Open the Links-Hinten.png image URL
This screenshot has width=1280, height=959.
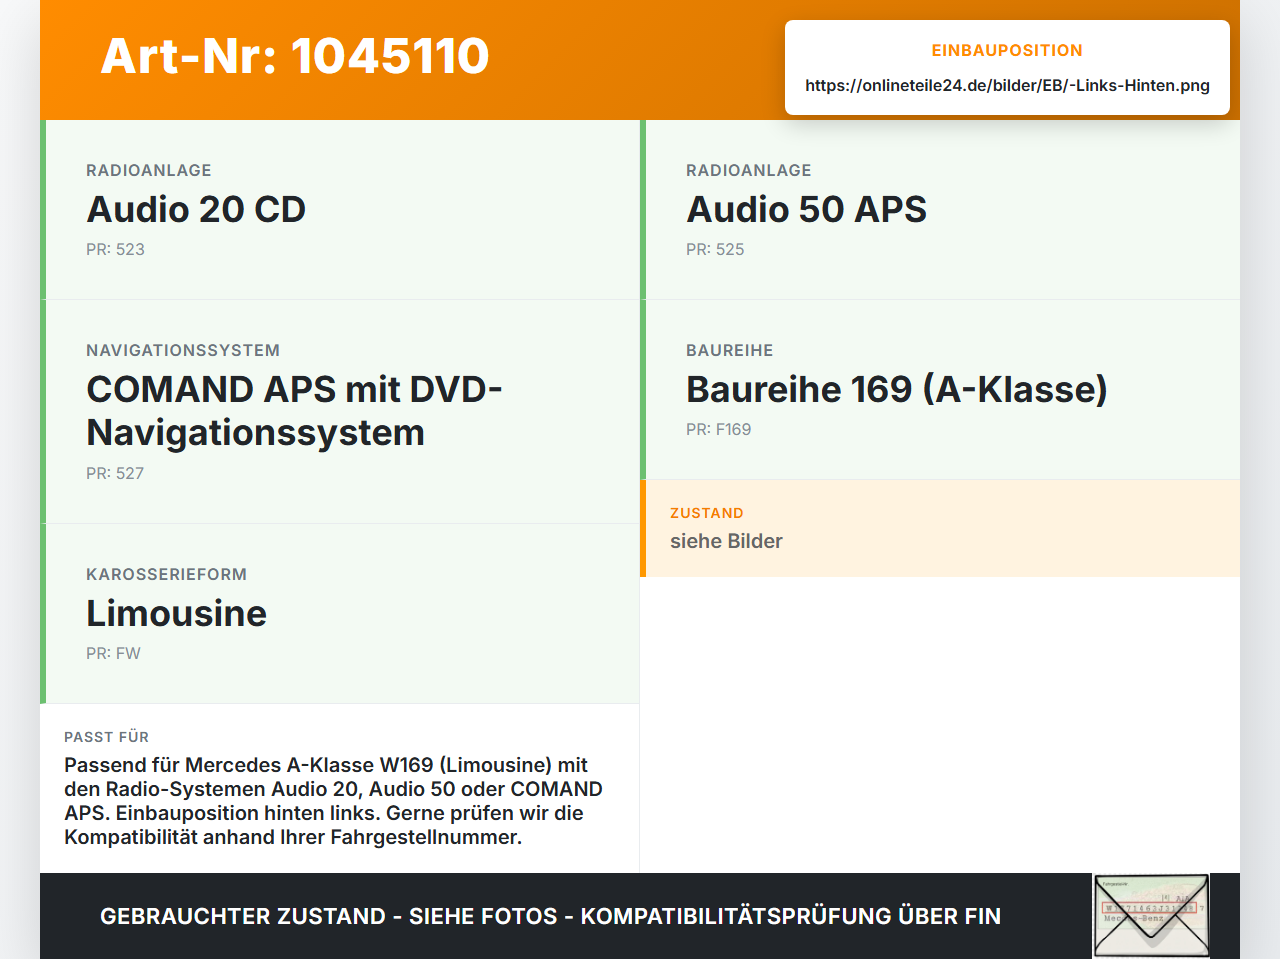click(1007, 85)
